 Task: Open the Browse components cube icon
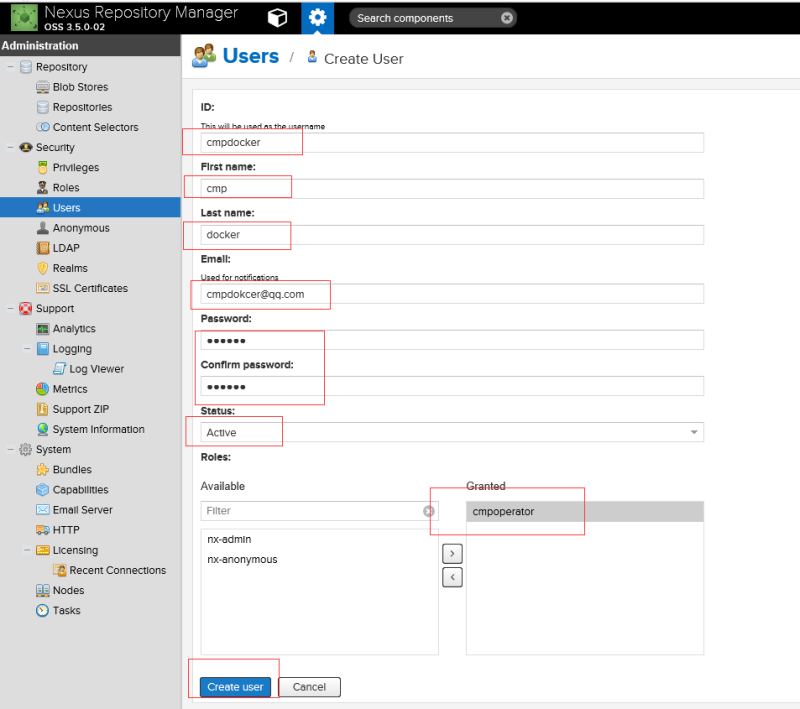coord(278,17)
